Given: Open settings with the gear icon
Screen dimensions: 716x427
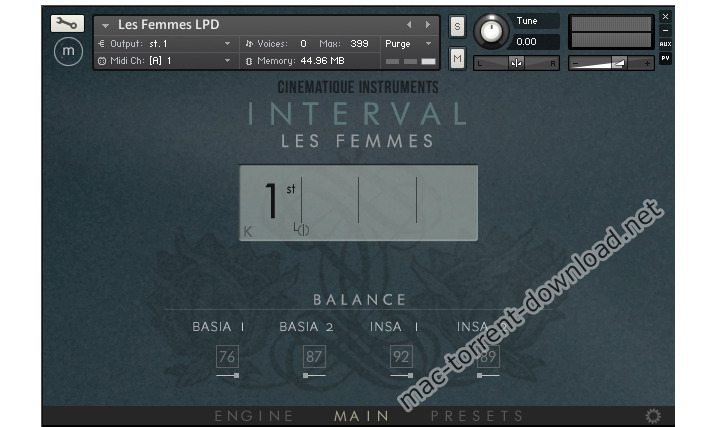Looking at the screenshot, I should (x=653, y=416).
